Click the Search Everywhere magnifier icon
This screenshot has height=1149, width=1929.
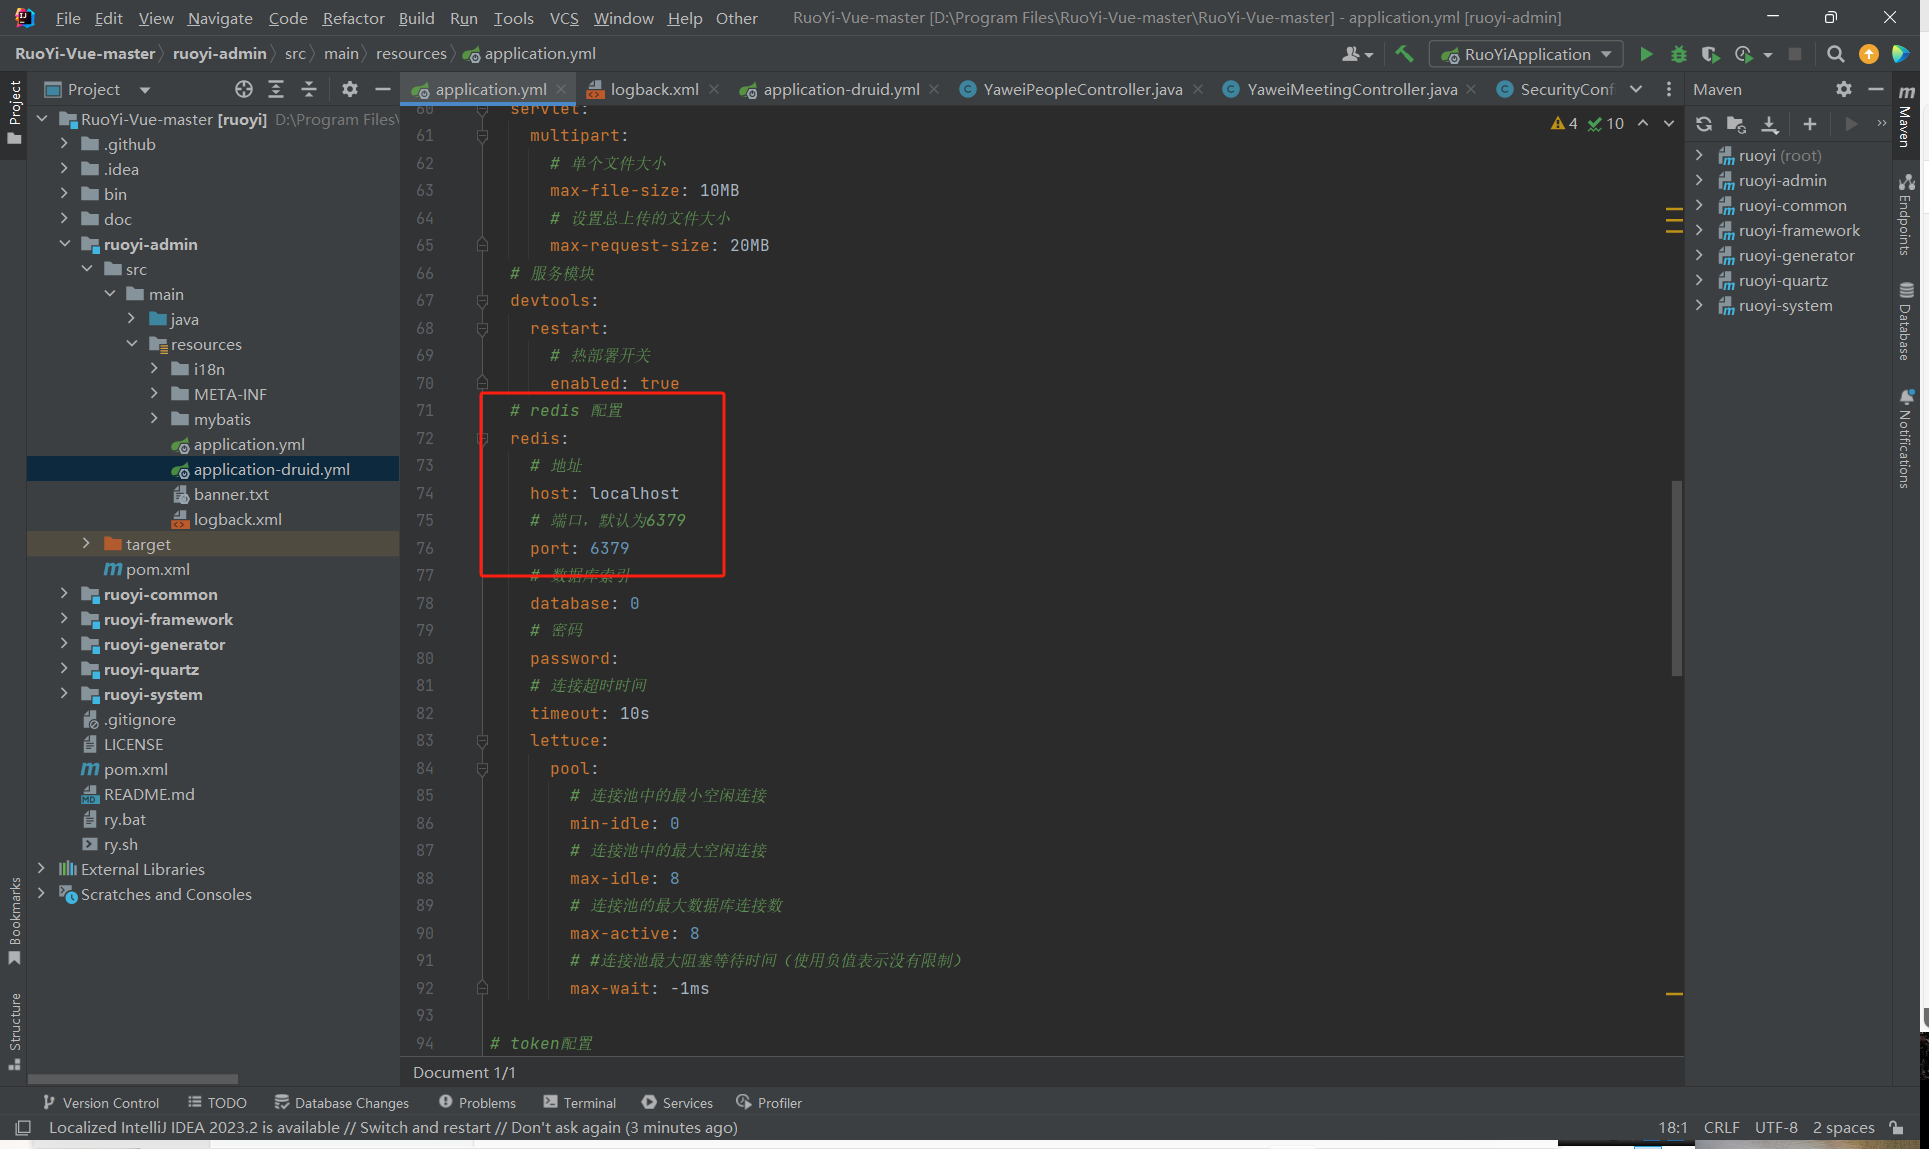[x=1835, y=54]
